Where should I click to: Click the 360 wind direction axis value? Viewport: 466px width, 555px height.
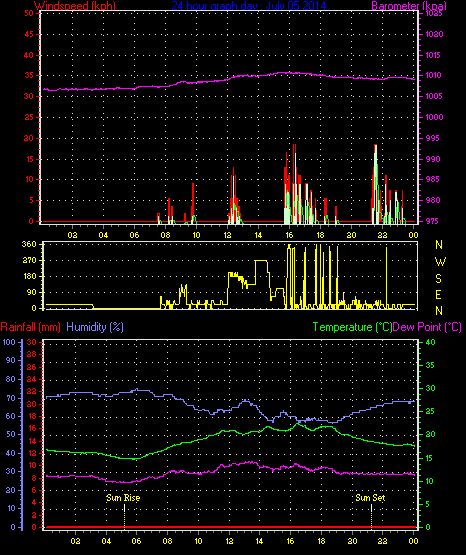[x=29, y=244]
